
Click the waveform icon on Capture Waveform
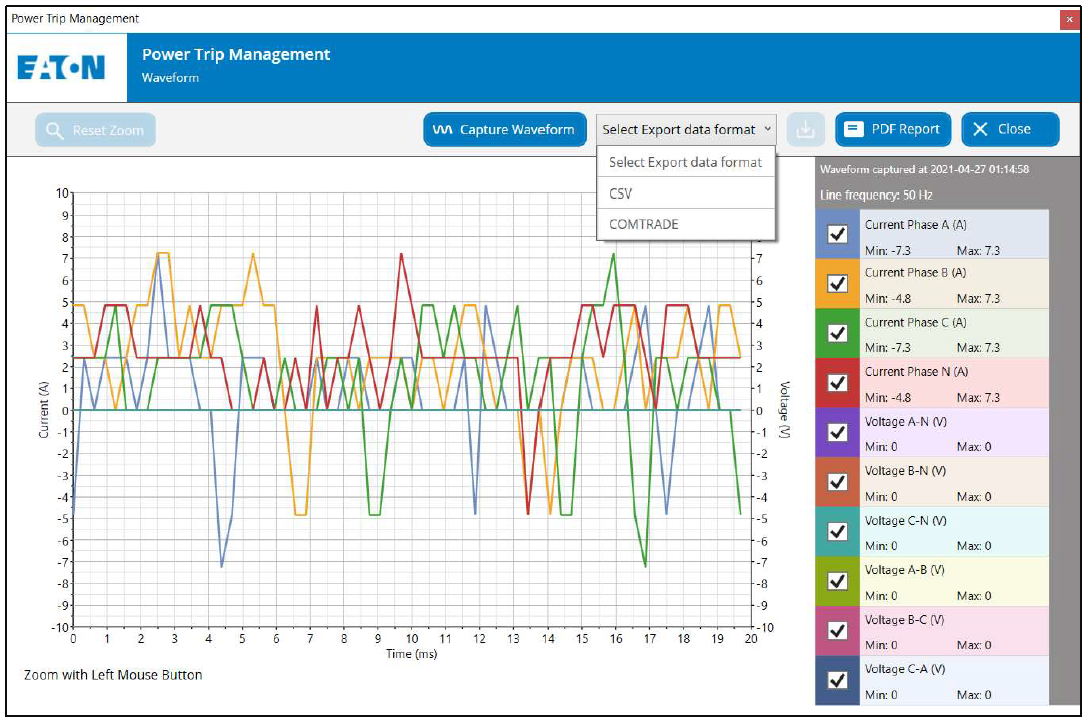click(443, 129)
